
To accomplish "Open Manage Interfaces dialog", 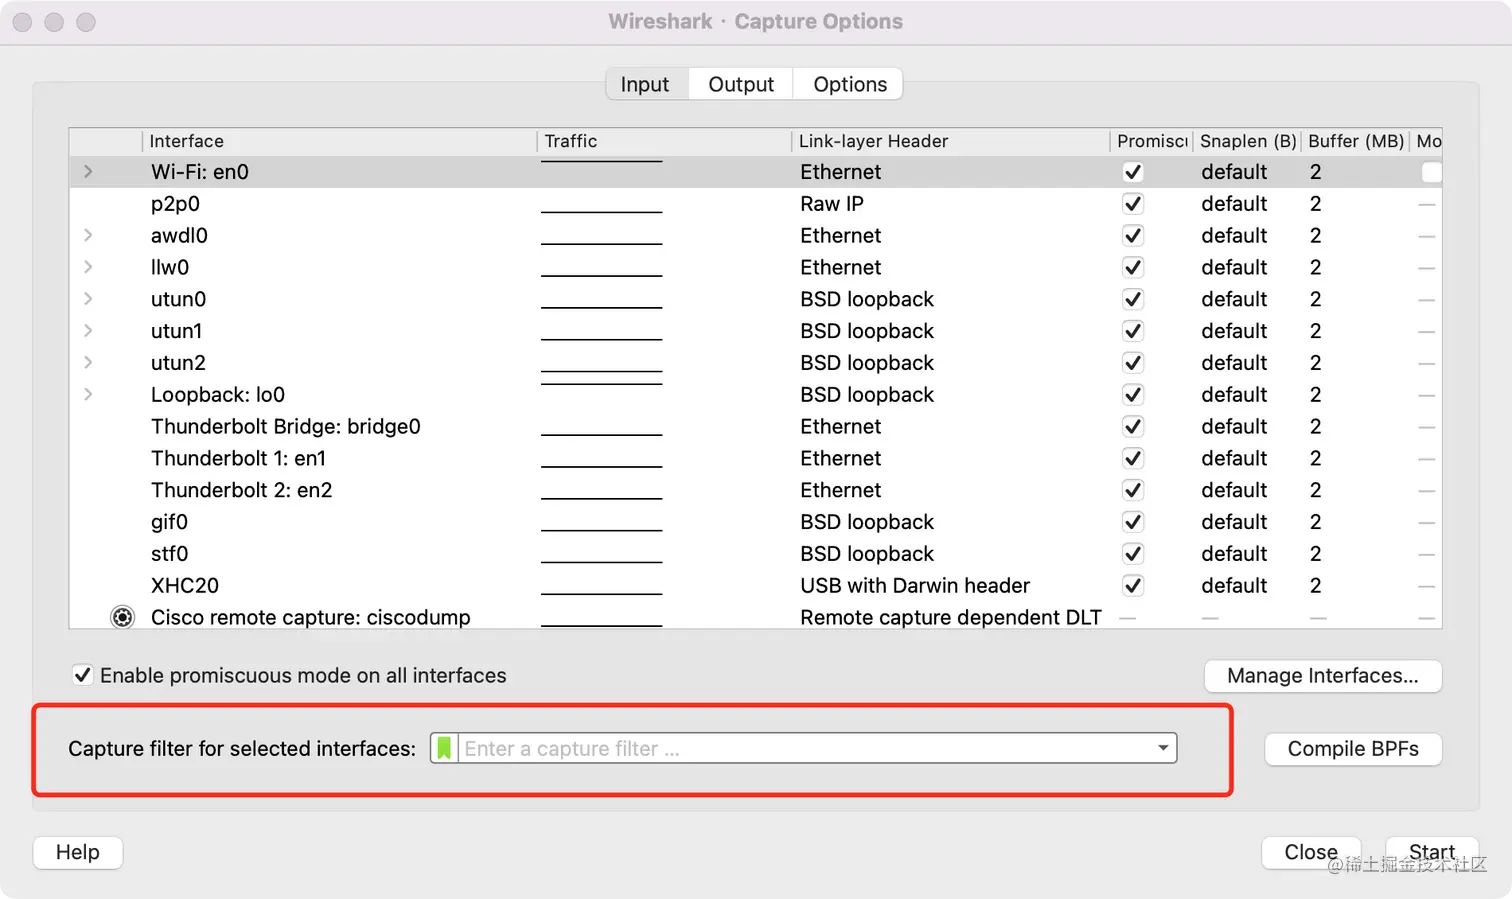I will 1322,676.
